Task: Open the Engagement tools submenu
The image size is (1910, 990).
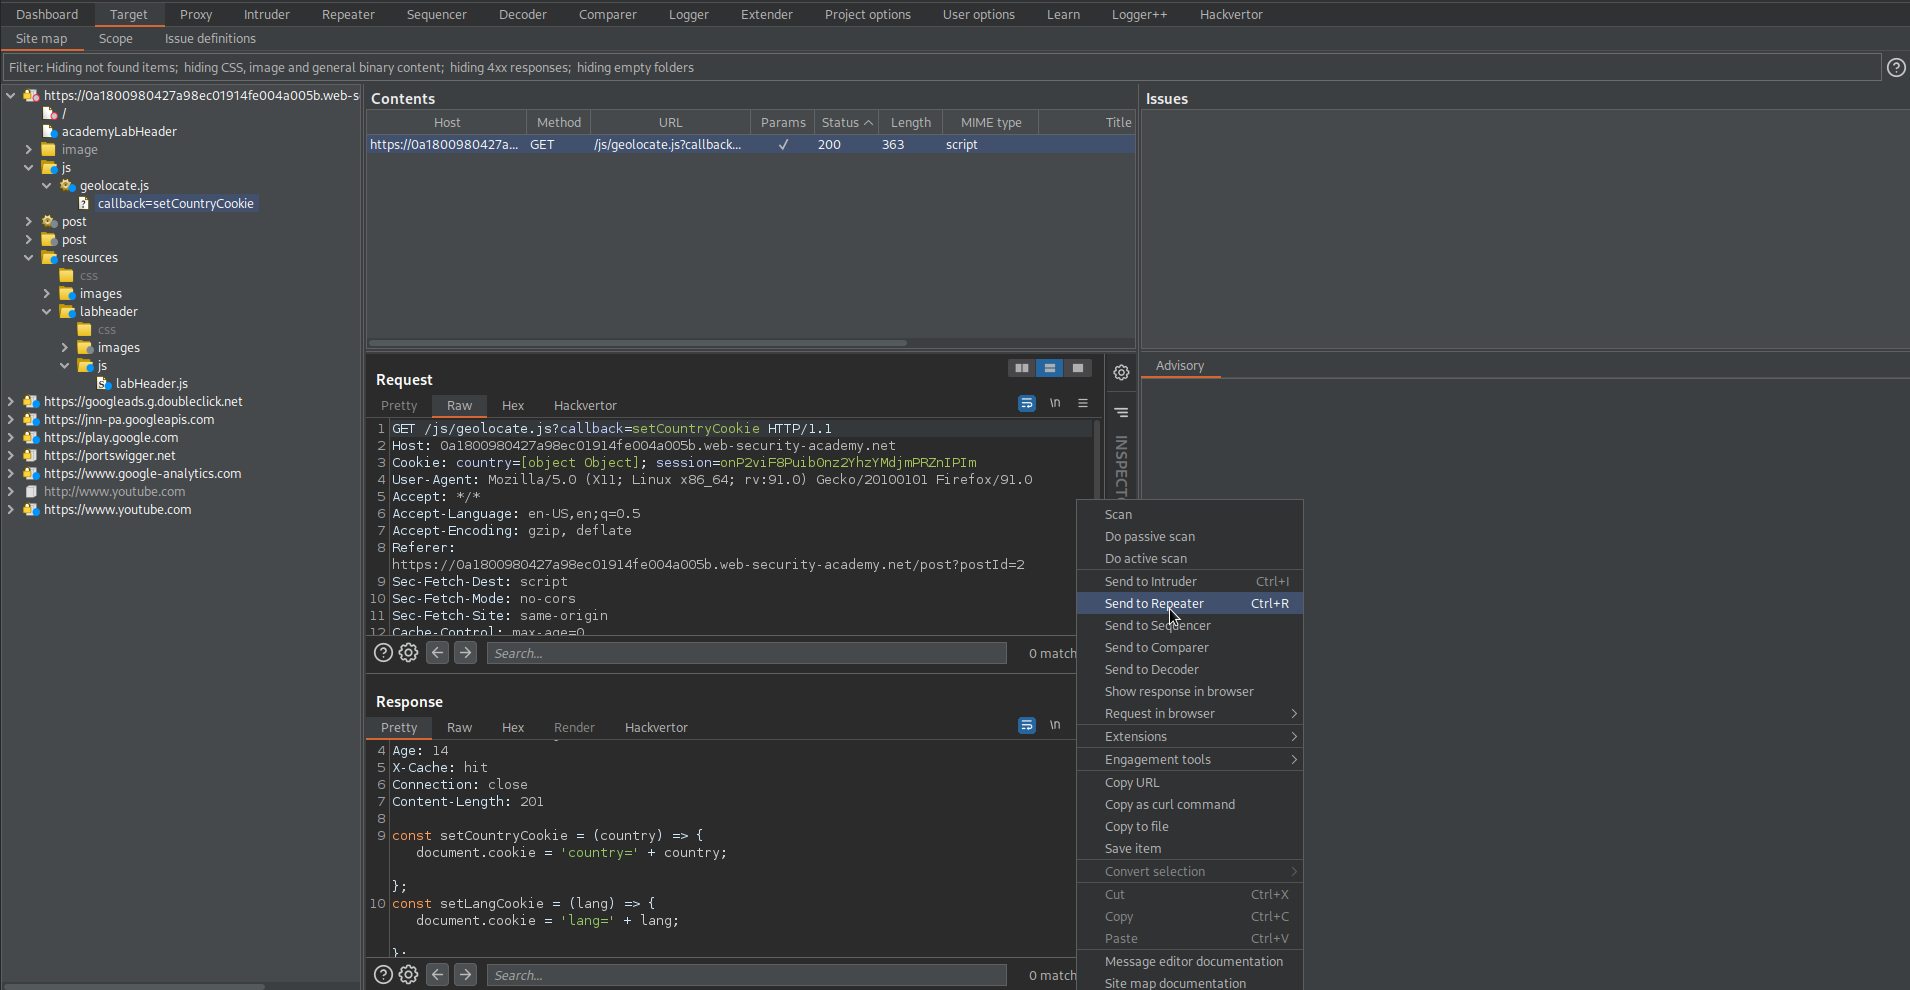Action: (x=1190, y=759)
